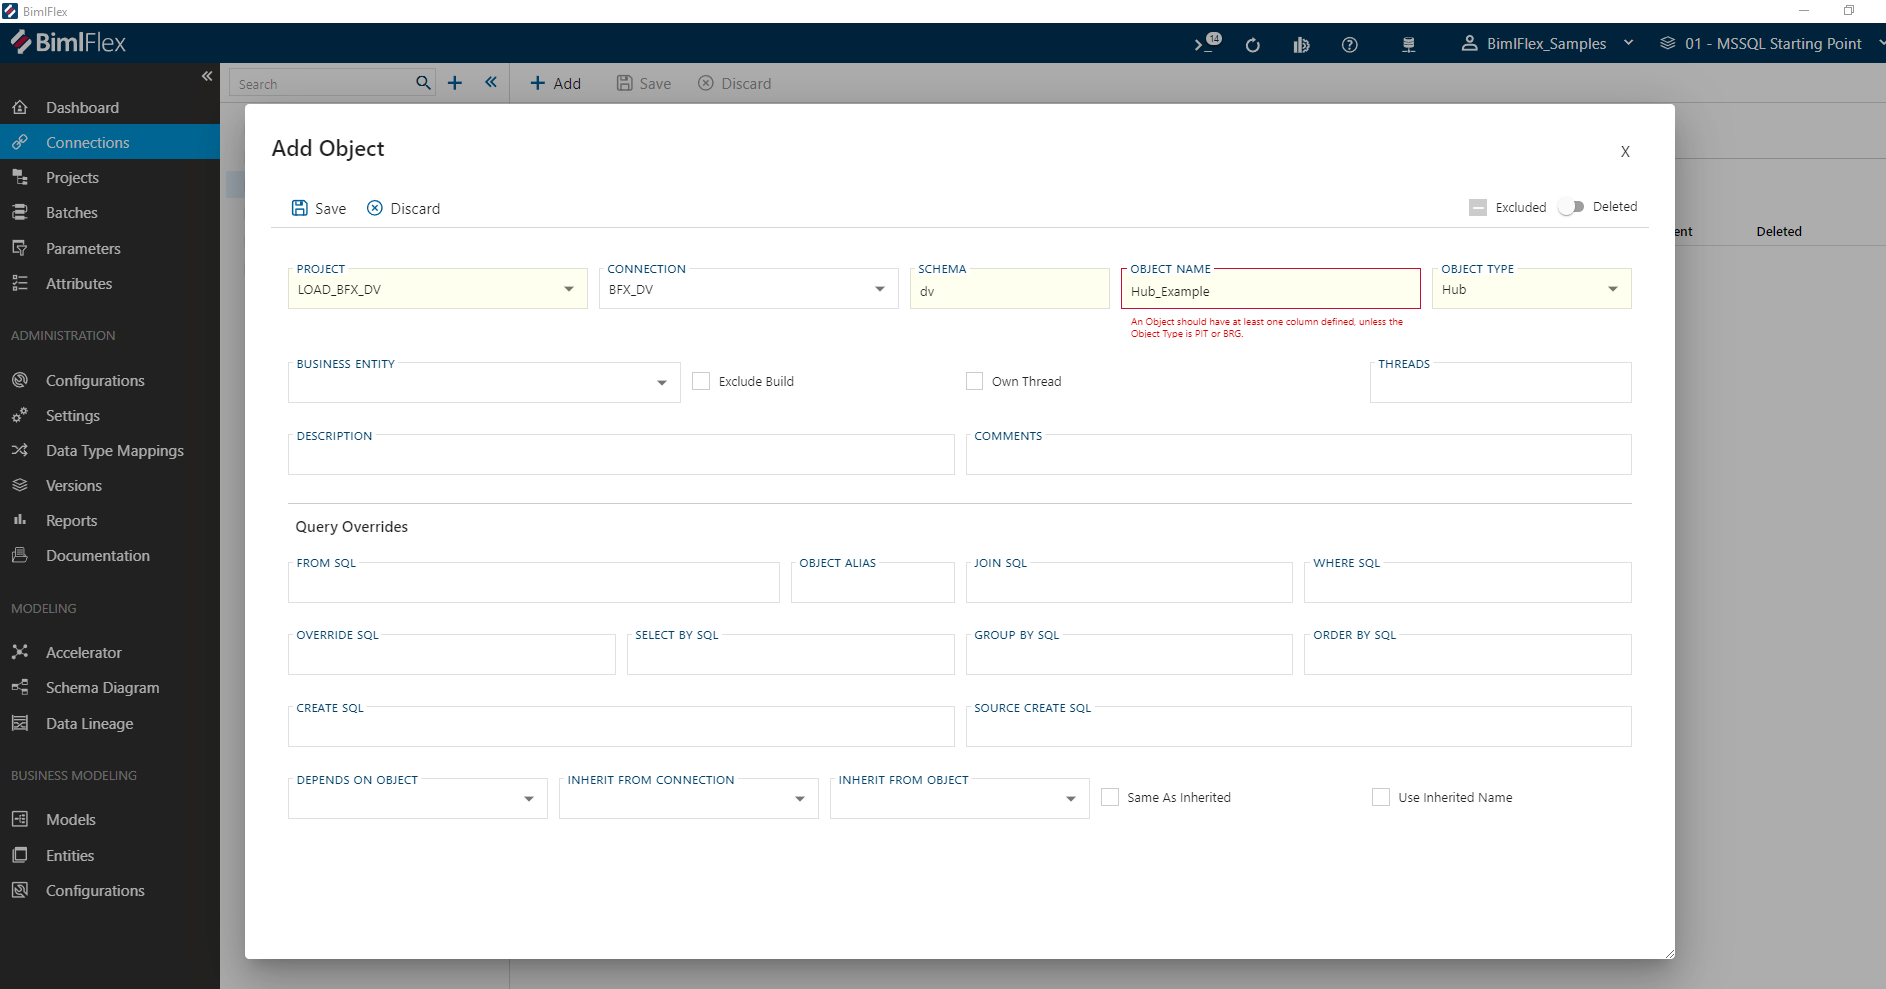Click the database deployment icon in the header

[1409, 44]
